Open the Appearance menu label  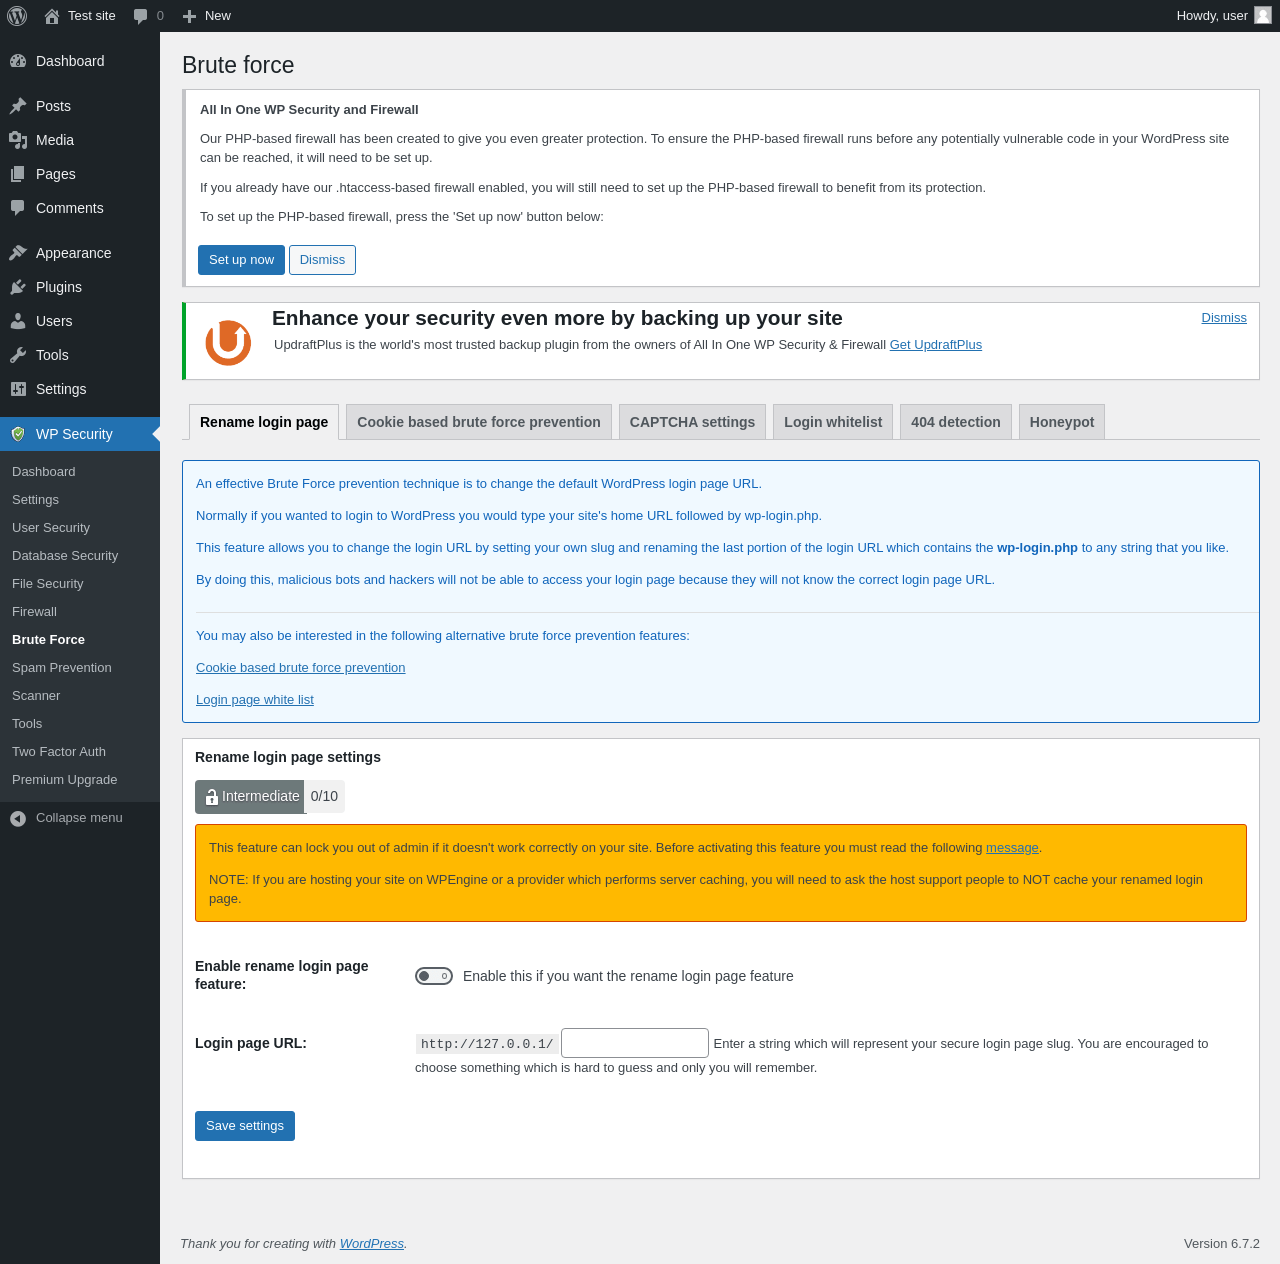[74, 253]
